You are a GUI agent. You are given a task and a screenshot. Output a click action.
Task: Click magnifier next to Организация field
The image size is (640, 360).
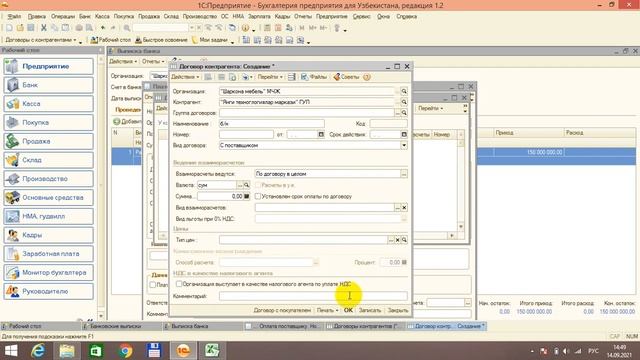coord(404,91)
